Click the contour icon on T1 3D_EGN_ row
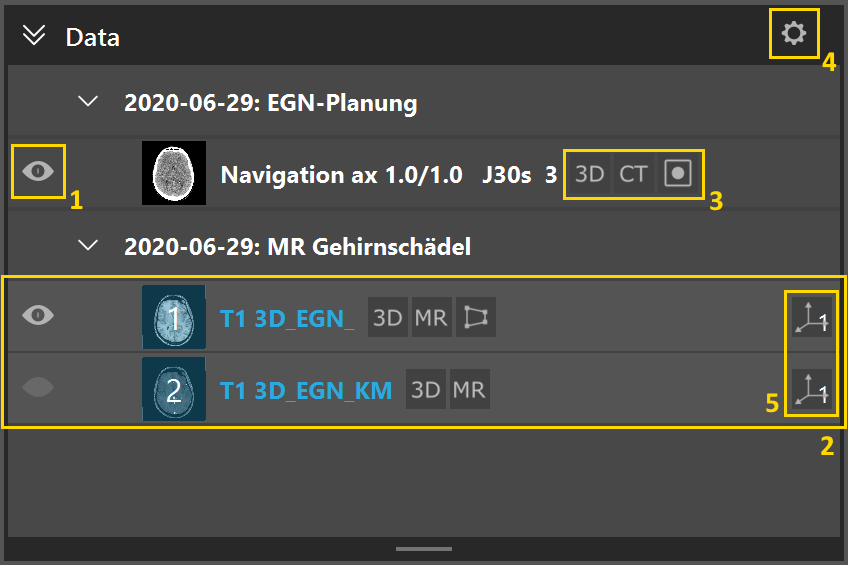Image resolution: width=848 pixels, height=565 pixels. click(475, 317)
